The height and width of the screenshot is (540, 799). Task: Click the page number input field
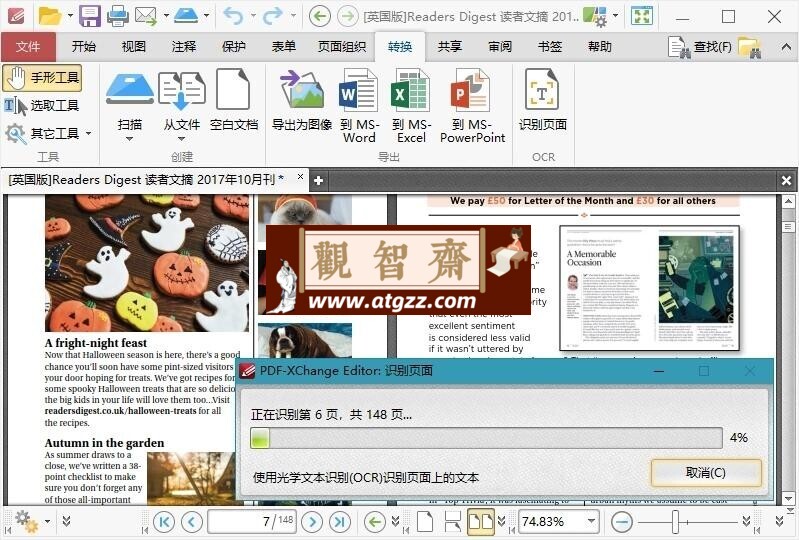pyautogui.click(x=252, y=522)
